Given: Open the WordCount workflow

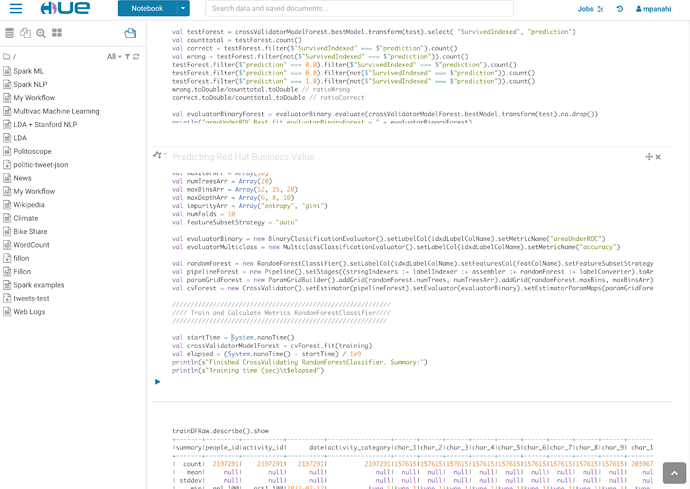Looking at the screenshot, I should pos(32,245).
